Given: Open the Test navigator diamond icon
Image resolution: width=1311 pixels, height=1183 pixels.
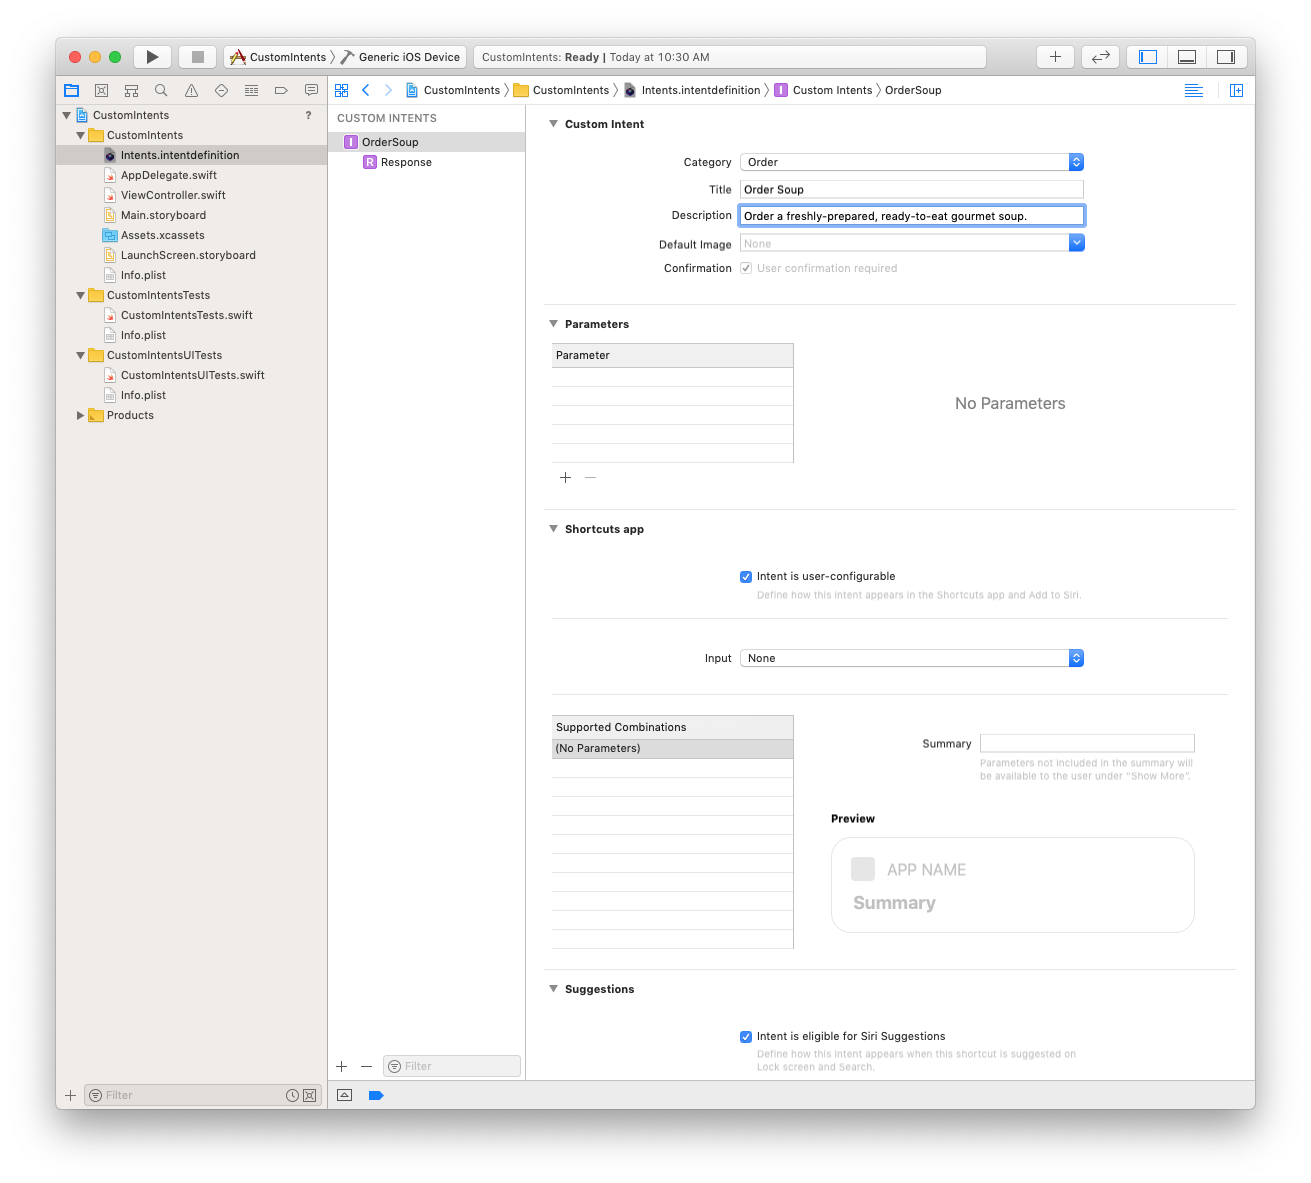Looking at the screenshot, I should (x=221, y=90).
